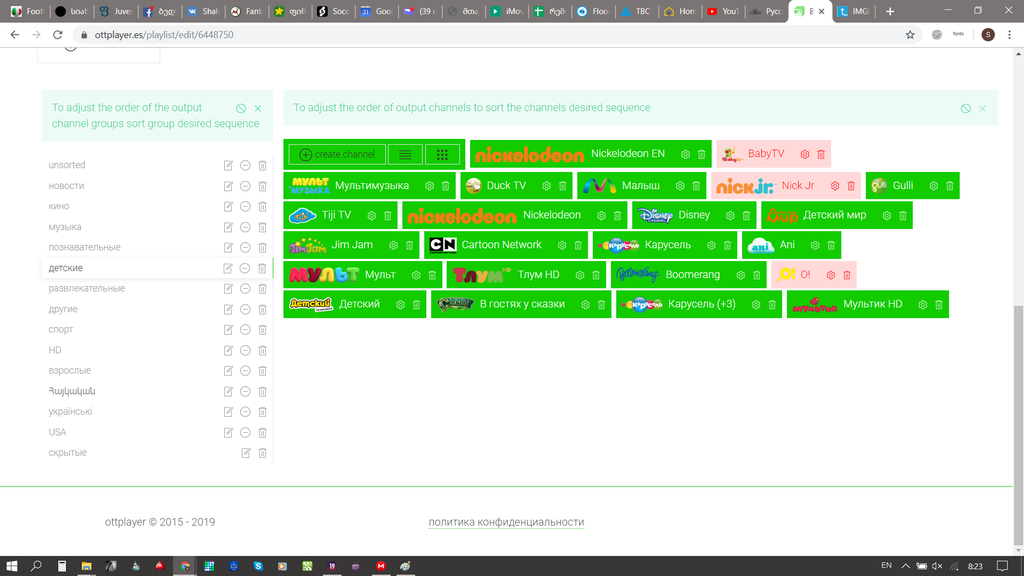Open settings gear for Детский мир
Image resolution: width=1024 pixels, height=576 pixels.
[887, 216]
